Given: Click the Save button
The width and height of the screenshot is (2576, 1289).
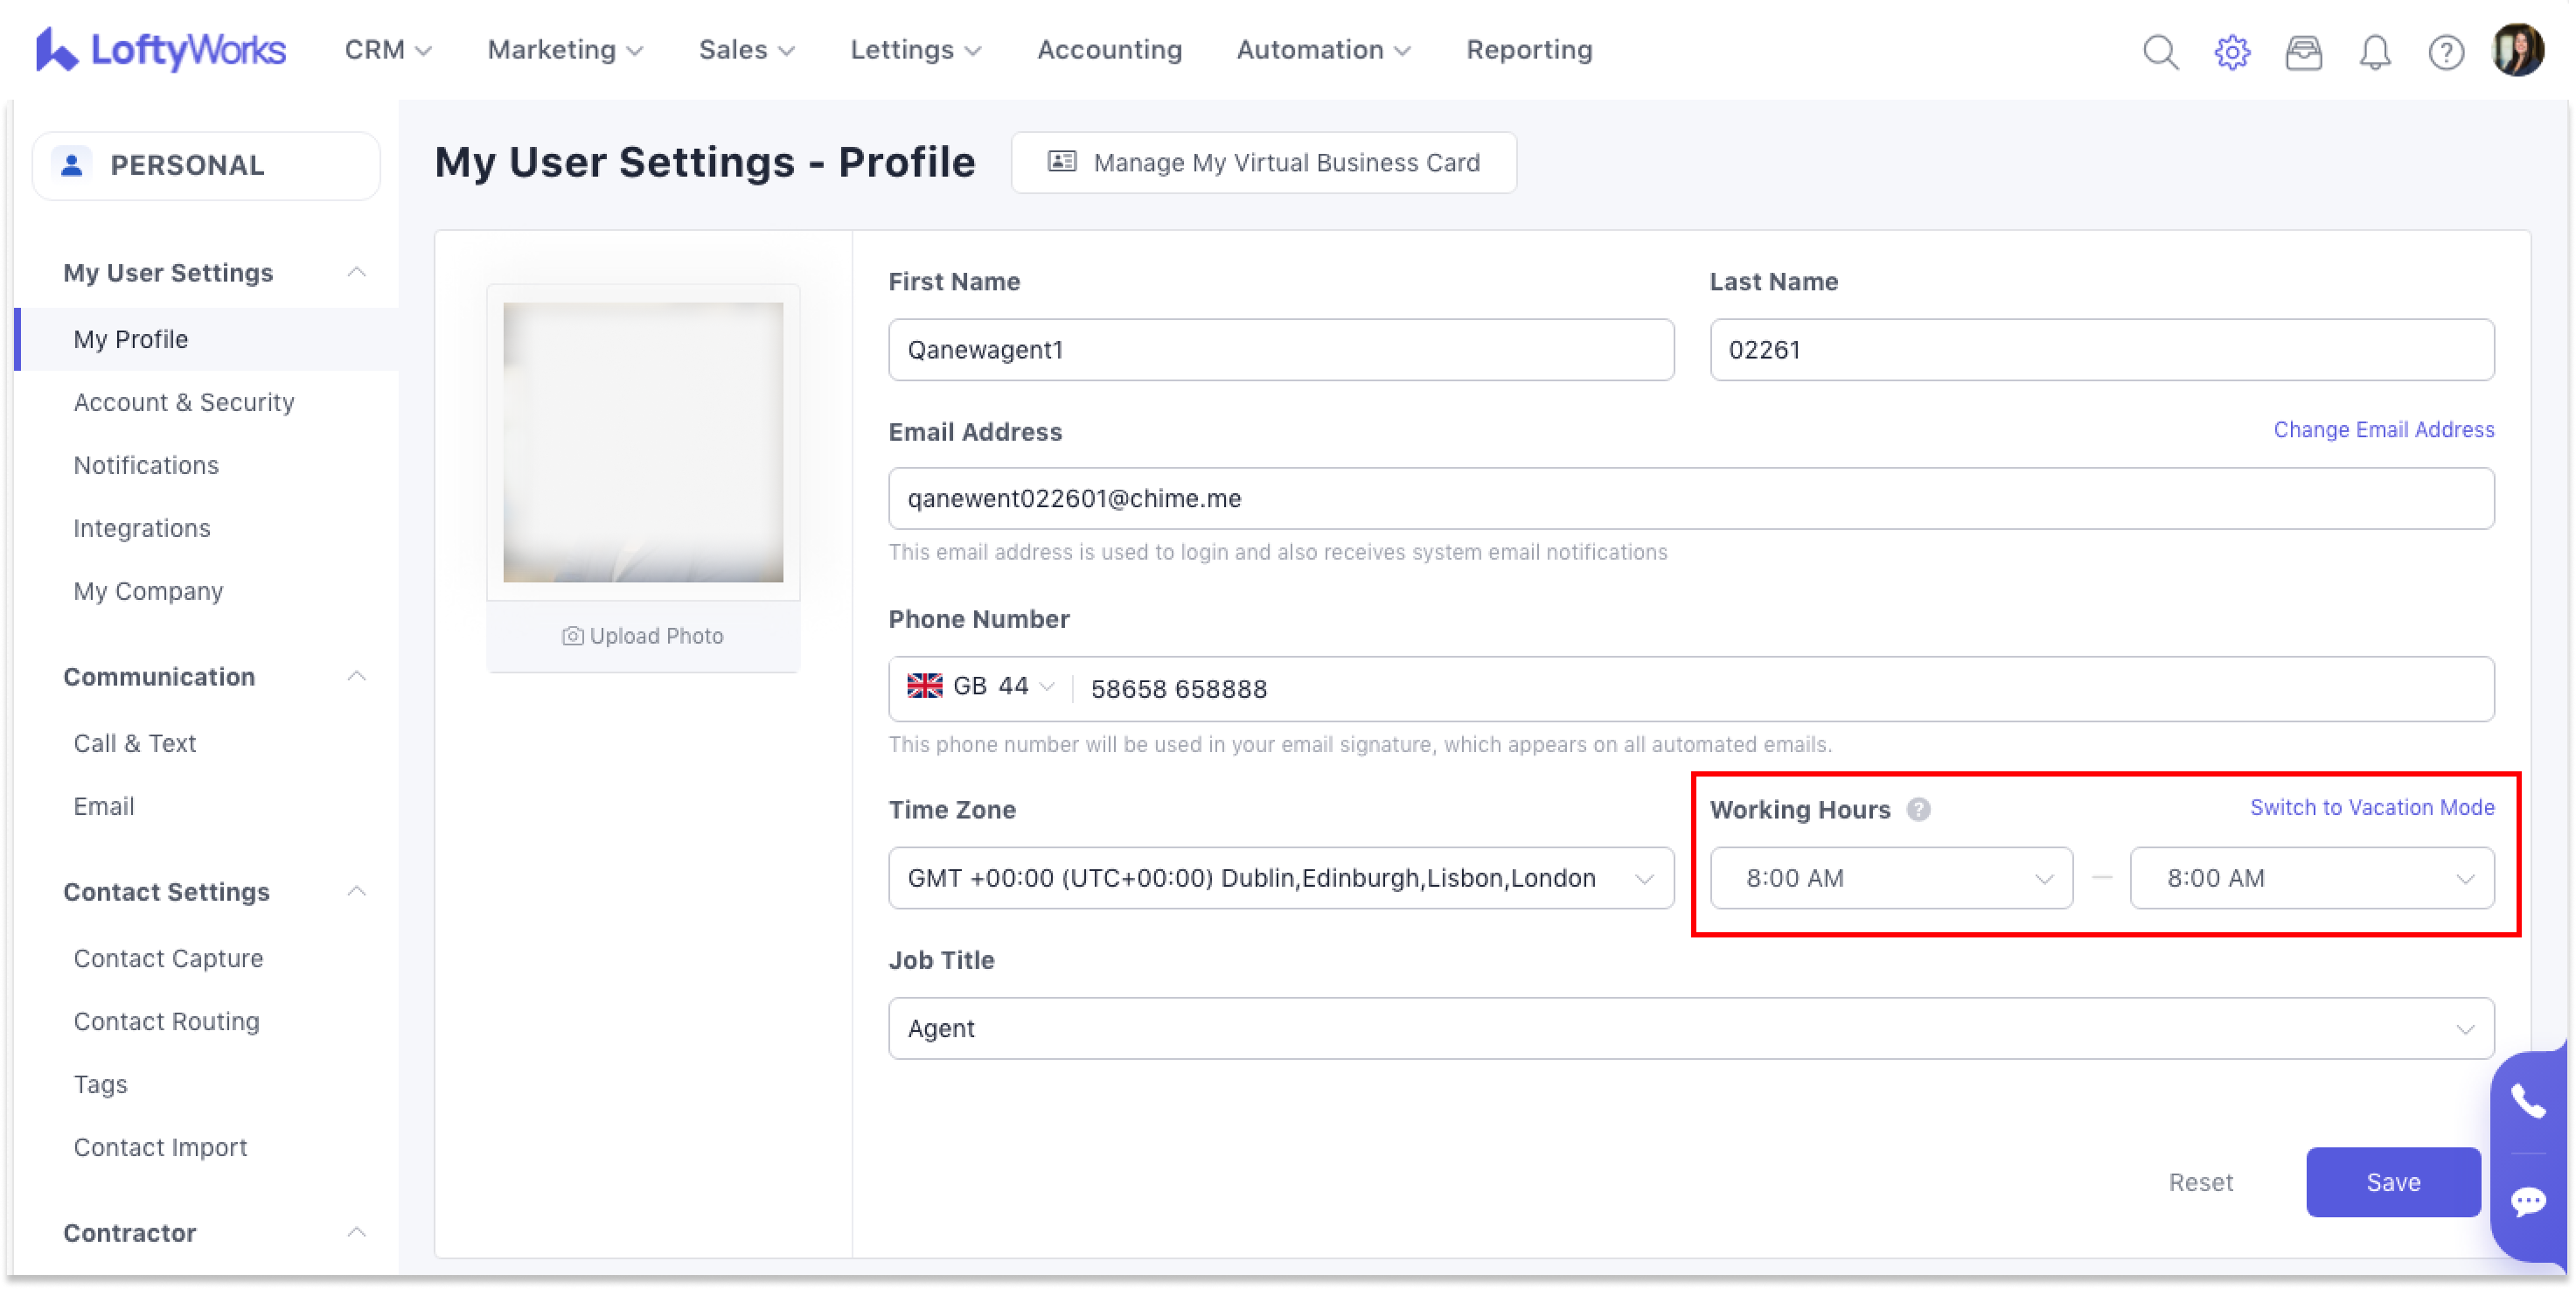Looking at the screenshot, I should click(2392, 1182).
